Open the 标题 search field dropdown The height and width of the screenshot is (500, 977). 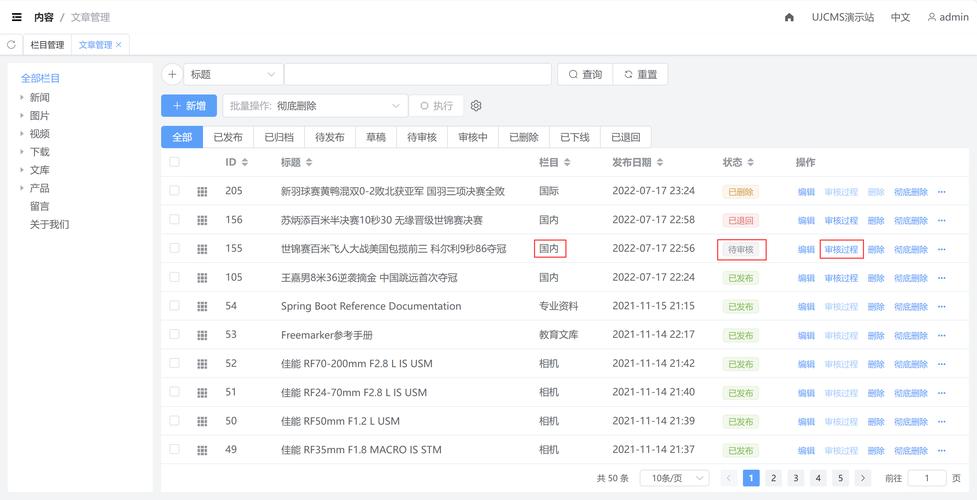point(233,75)
